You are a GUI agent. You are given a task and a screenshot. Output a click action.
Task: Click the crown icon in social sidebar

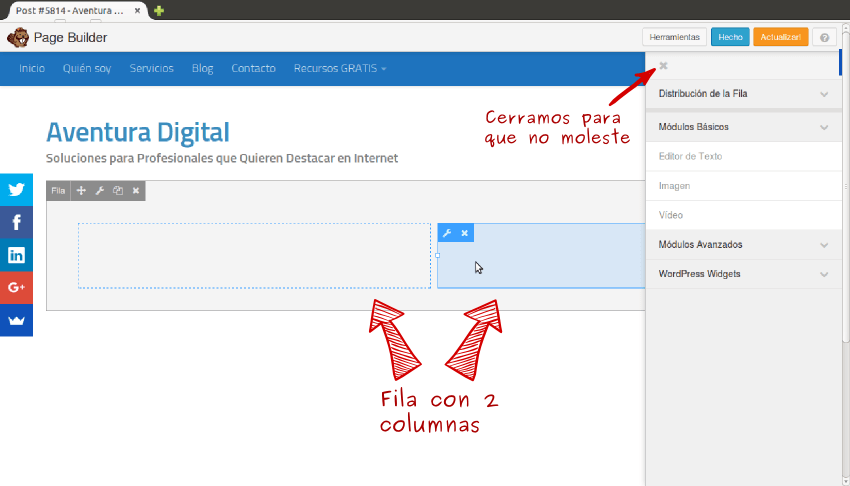(x=16, y=320)
